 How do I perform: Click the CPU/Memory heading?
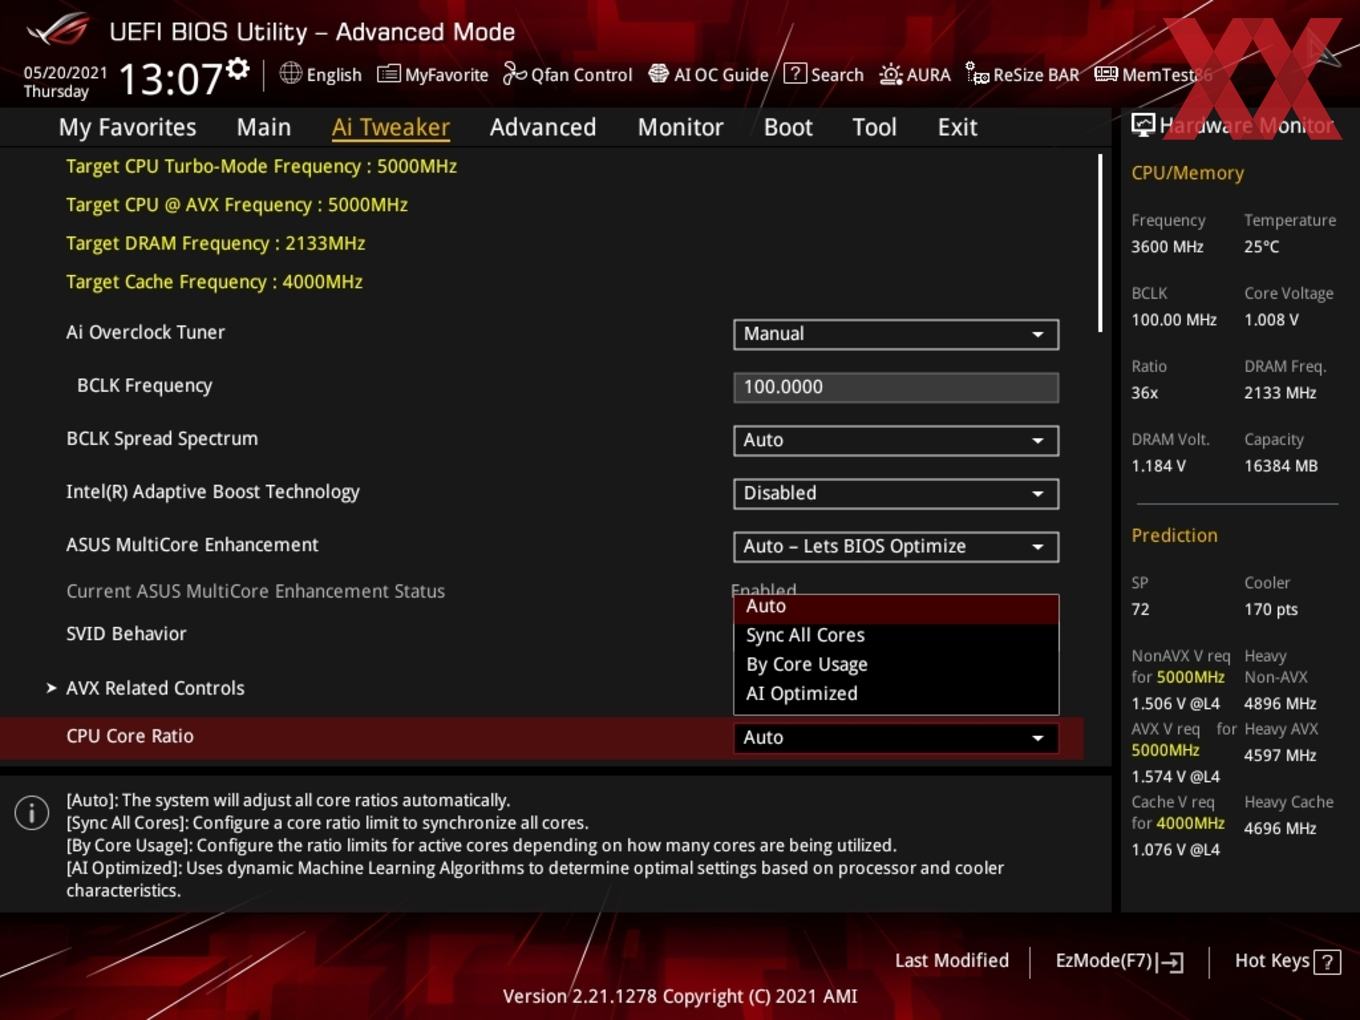click(x=1187, y=173)
